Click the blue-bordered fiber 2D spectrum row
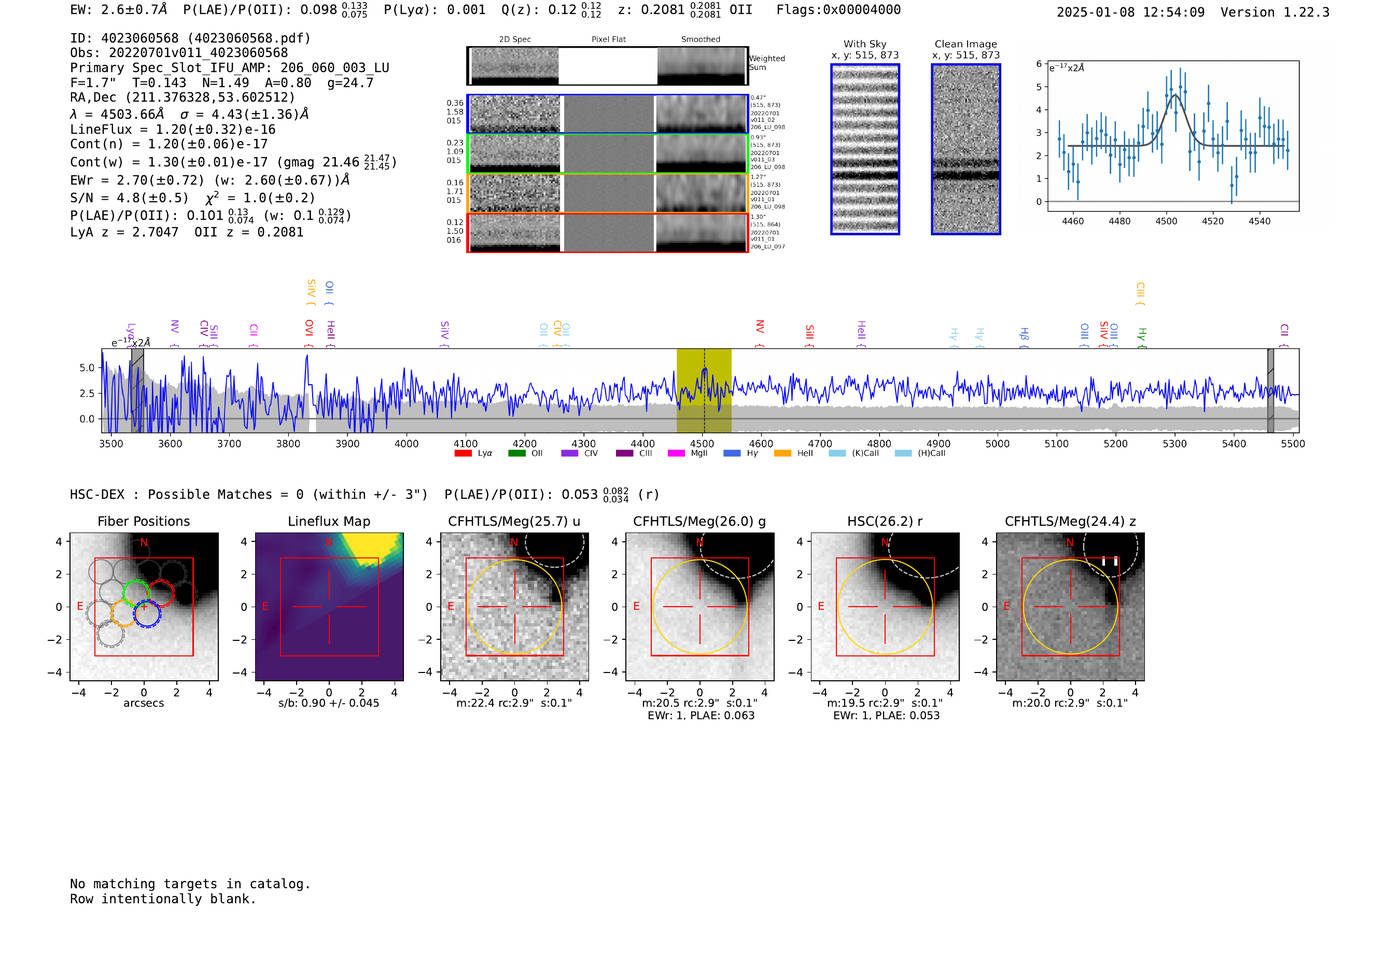The width and height of the screenshot is (1400, 953). coord(607,114)
